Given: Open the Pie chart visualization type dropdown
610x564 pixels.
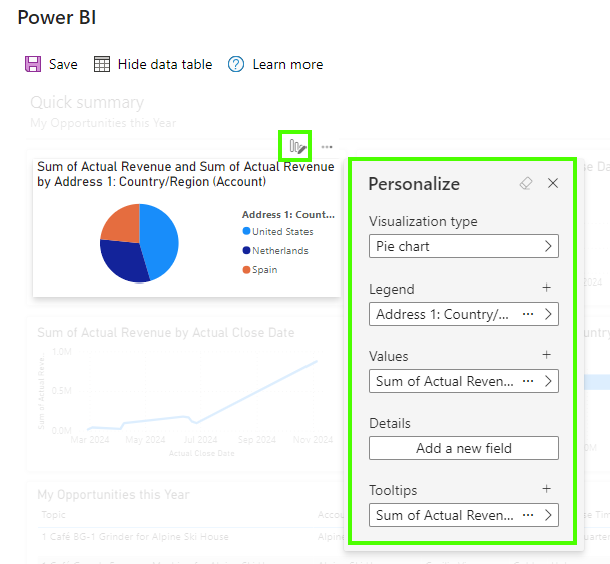Looking at the screenshot, I should (463, 246).
